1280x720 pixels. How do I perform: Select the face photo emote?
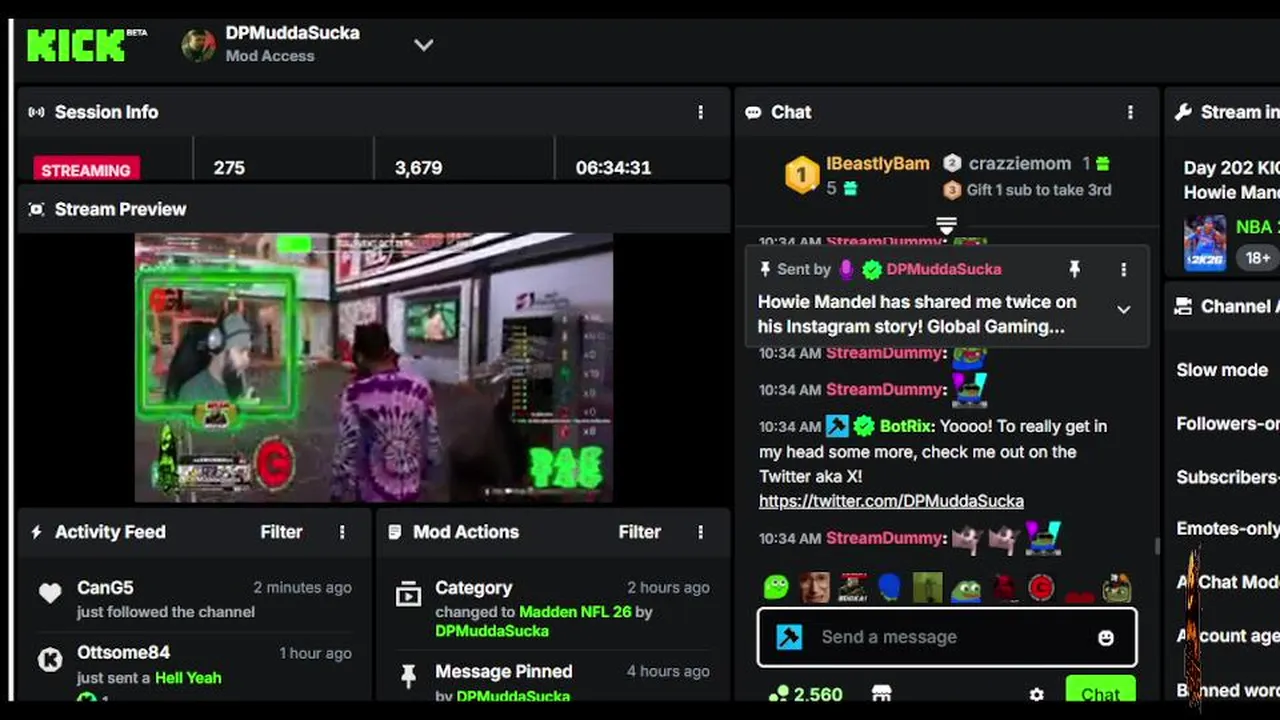tap(814, 587)
